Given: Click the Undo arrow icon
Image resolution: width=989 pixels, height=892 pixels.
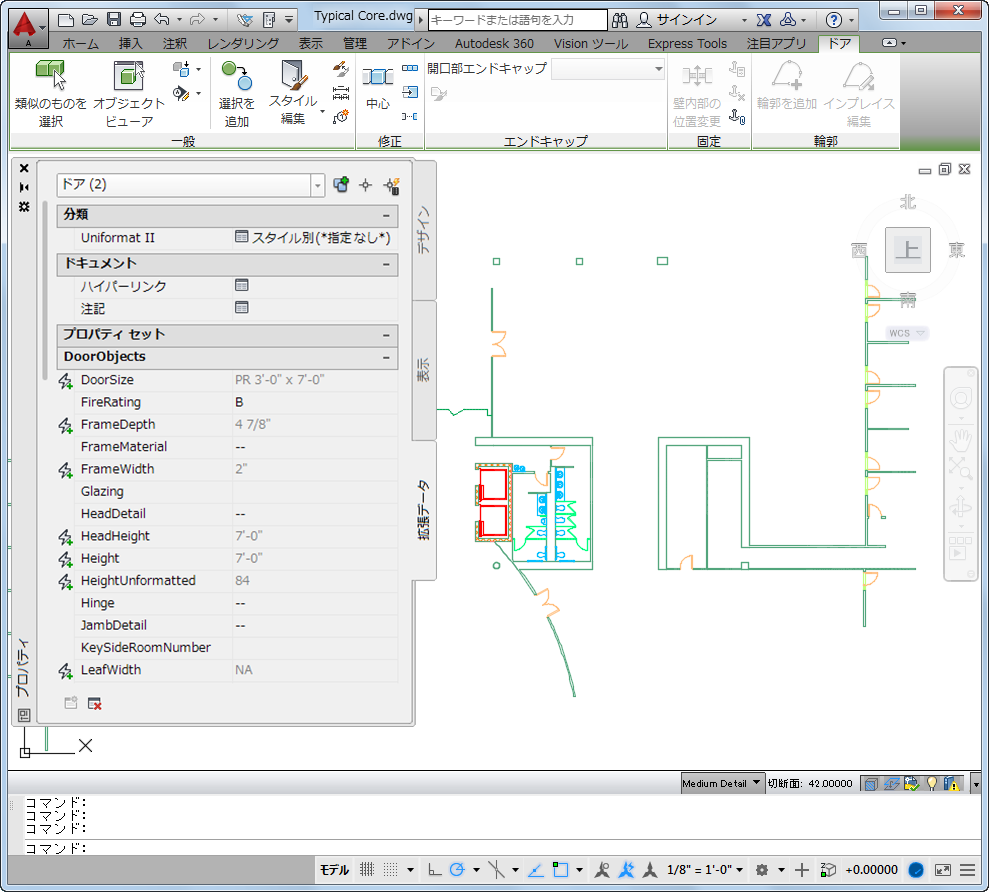Looking at the screenshot, I should tap(162, 20).
